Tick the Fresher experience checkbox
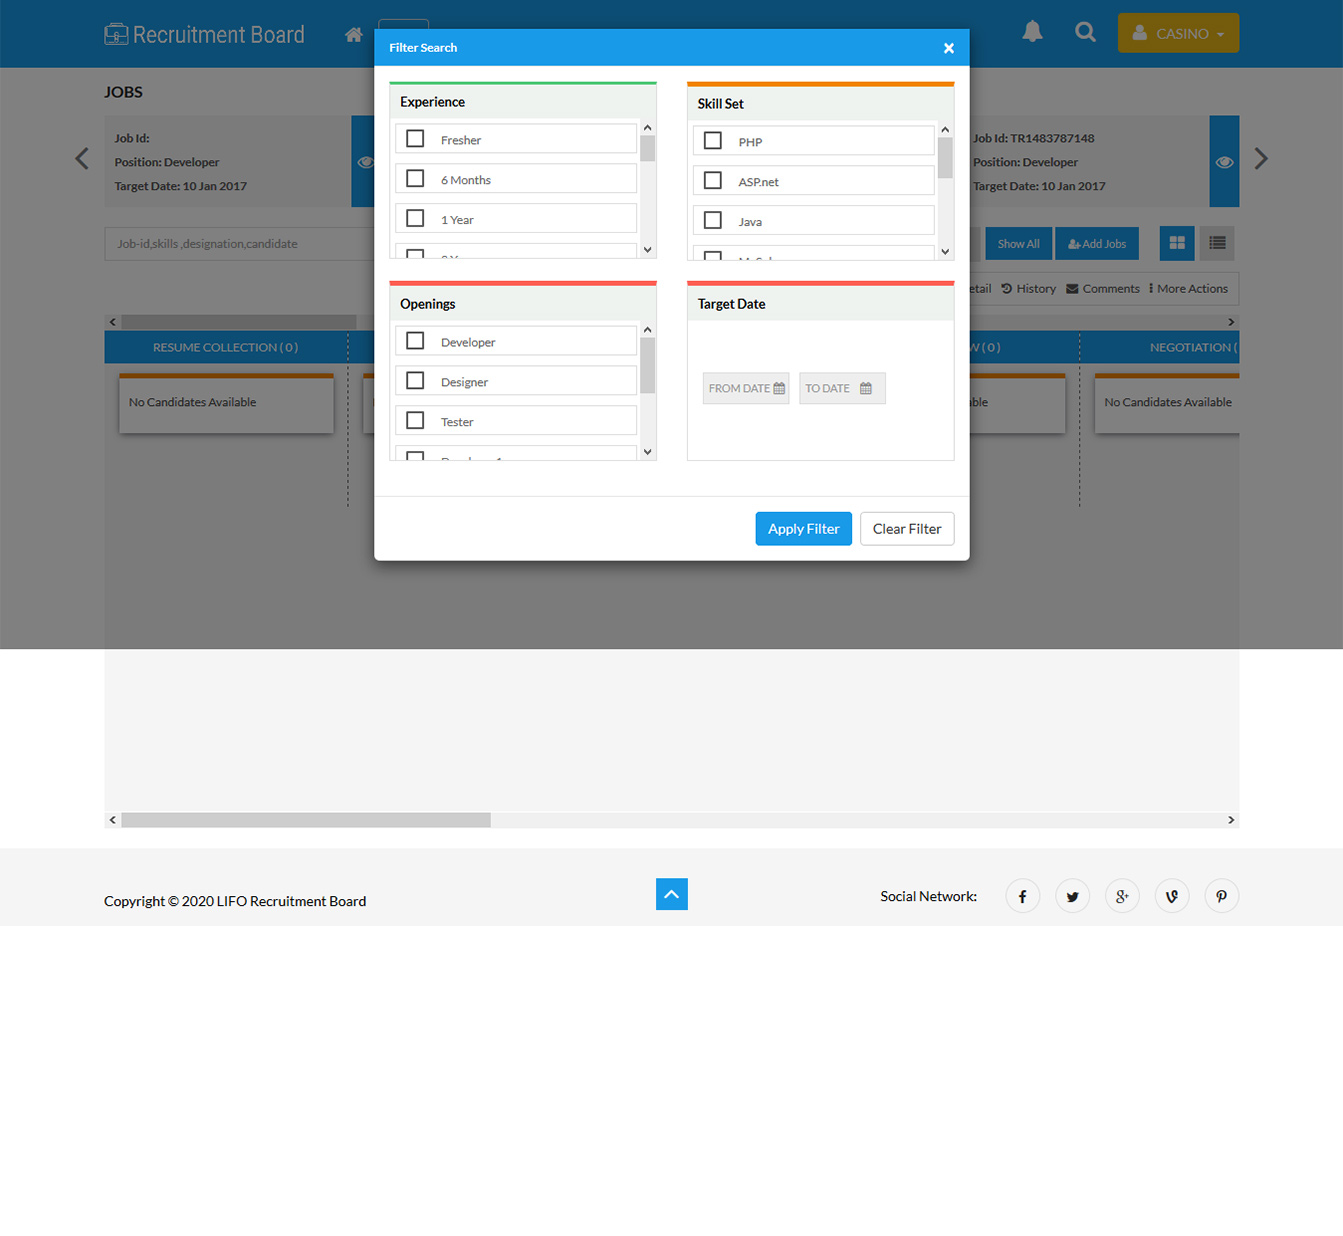Image resolution: width=1343 pixels, height=1236 pixels. pyautogui.click(x=415, y=139)
